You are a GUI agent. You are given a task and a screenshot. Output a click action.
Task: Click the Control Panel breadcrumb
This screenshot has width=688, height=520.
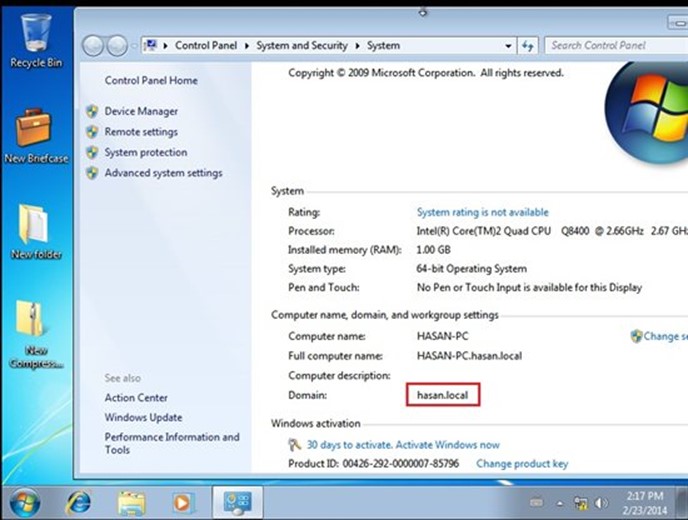pyautogui.click(x=206, y=46)
